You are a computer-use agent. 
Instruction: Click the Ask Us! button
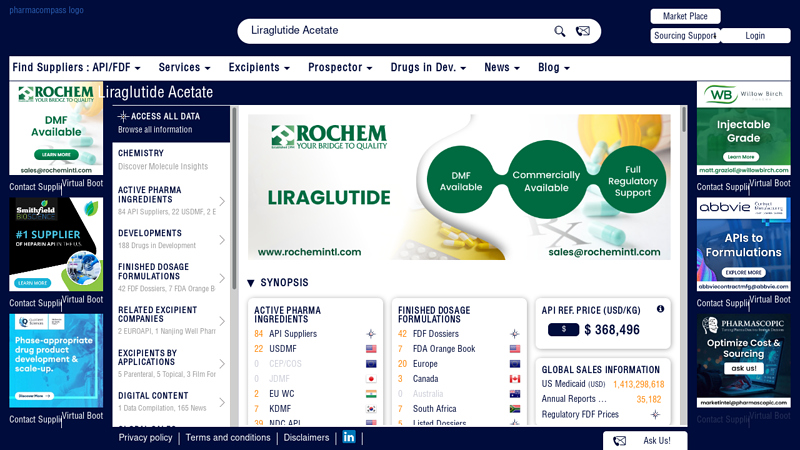[645, 441]
